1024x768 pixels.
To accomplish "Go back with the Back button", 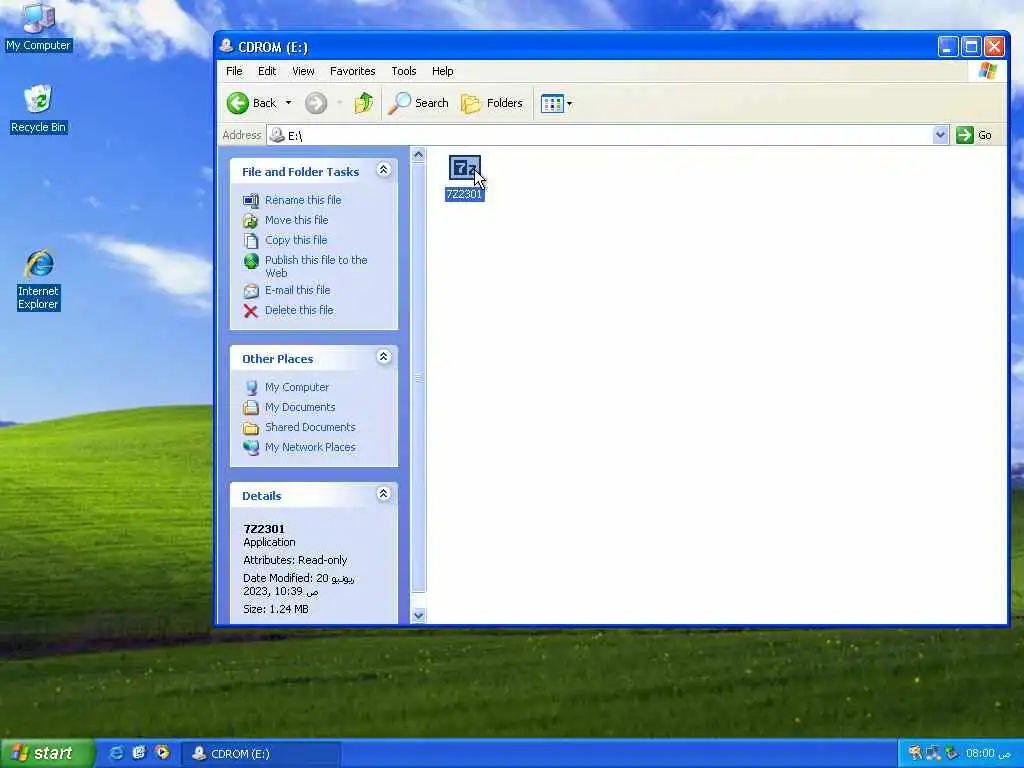I will tap(252, 103).
